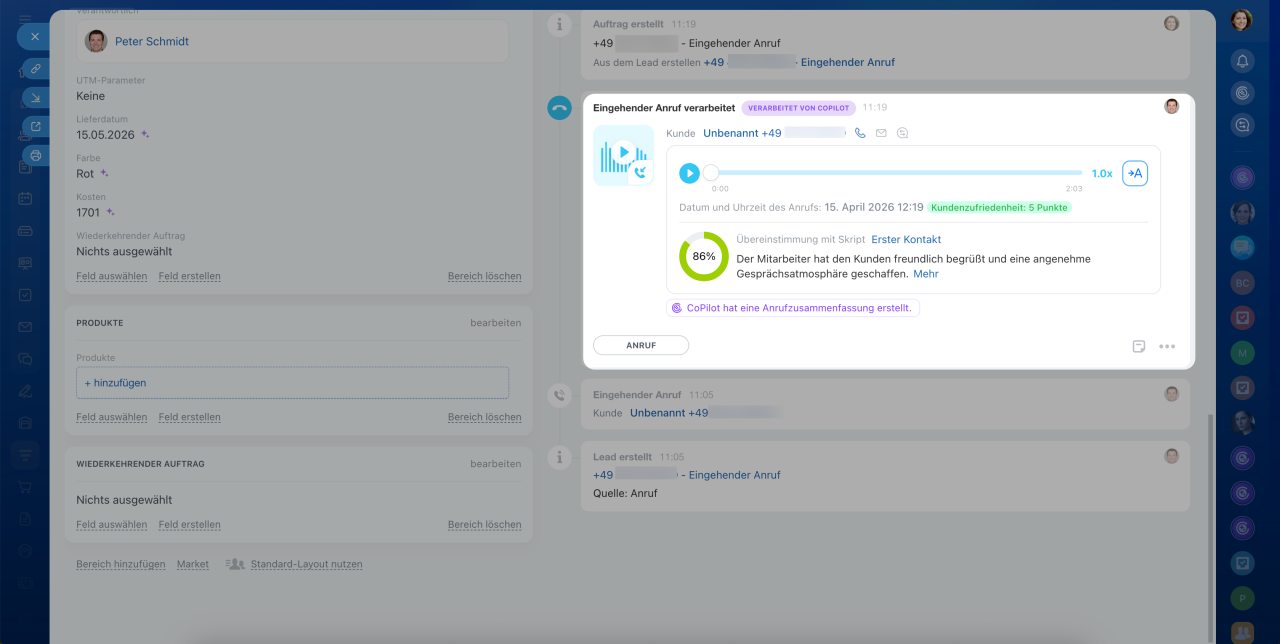Open notifications bell in right sidebar
This screenshot has height=644, width=1280.
coord(1242,61)
